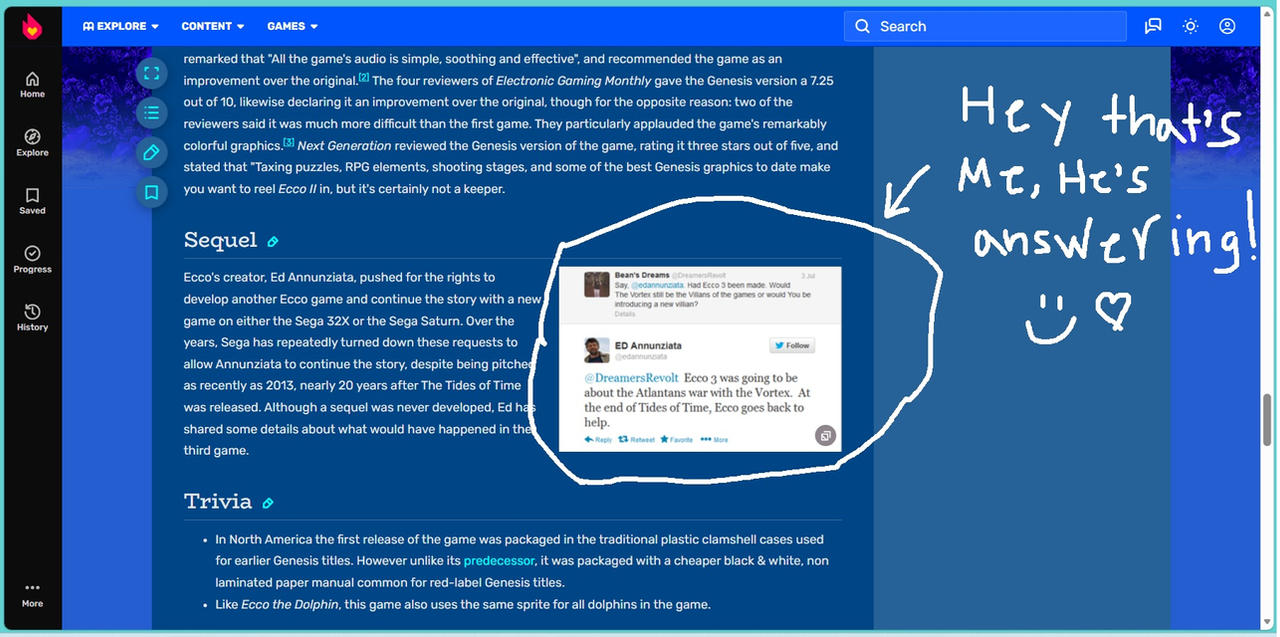
Task: Open user account profile icon
Action: pyautogui.click(x=1227, y=26)
